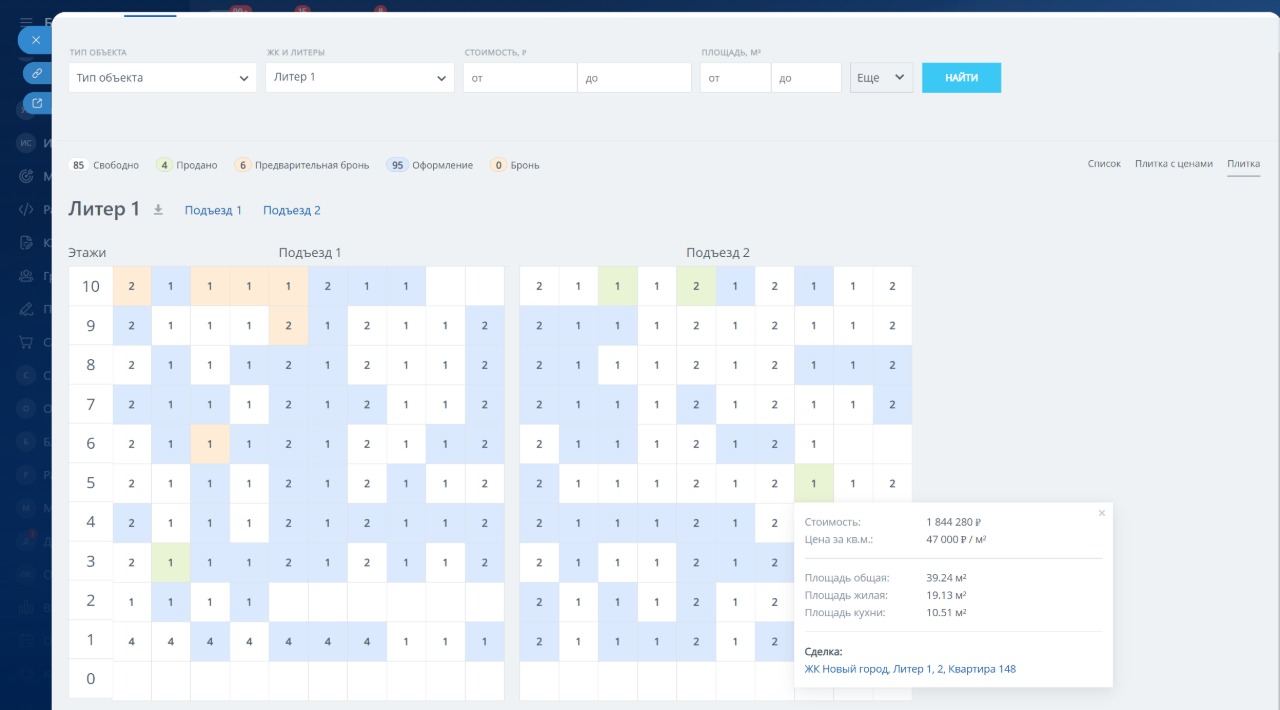Close the side panel with the X button

(36, 40)
